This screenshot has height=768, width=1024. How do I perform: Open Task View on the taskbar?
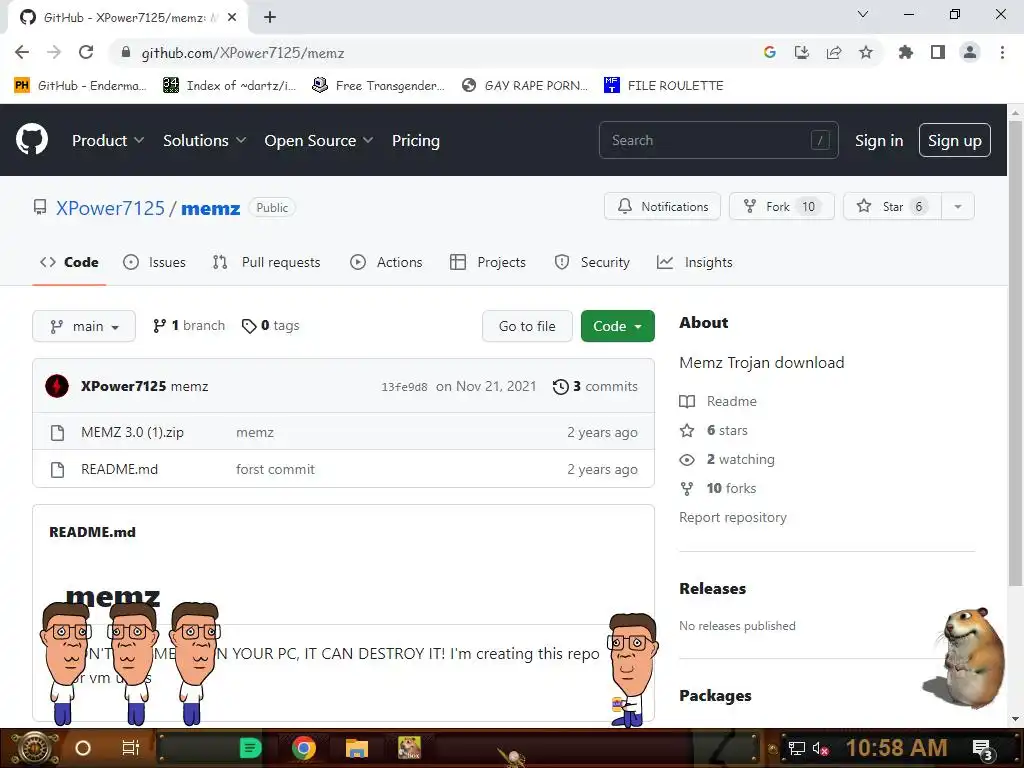(131, 748)
